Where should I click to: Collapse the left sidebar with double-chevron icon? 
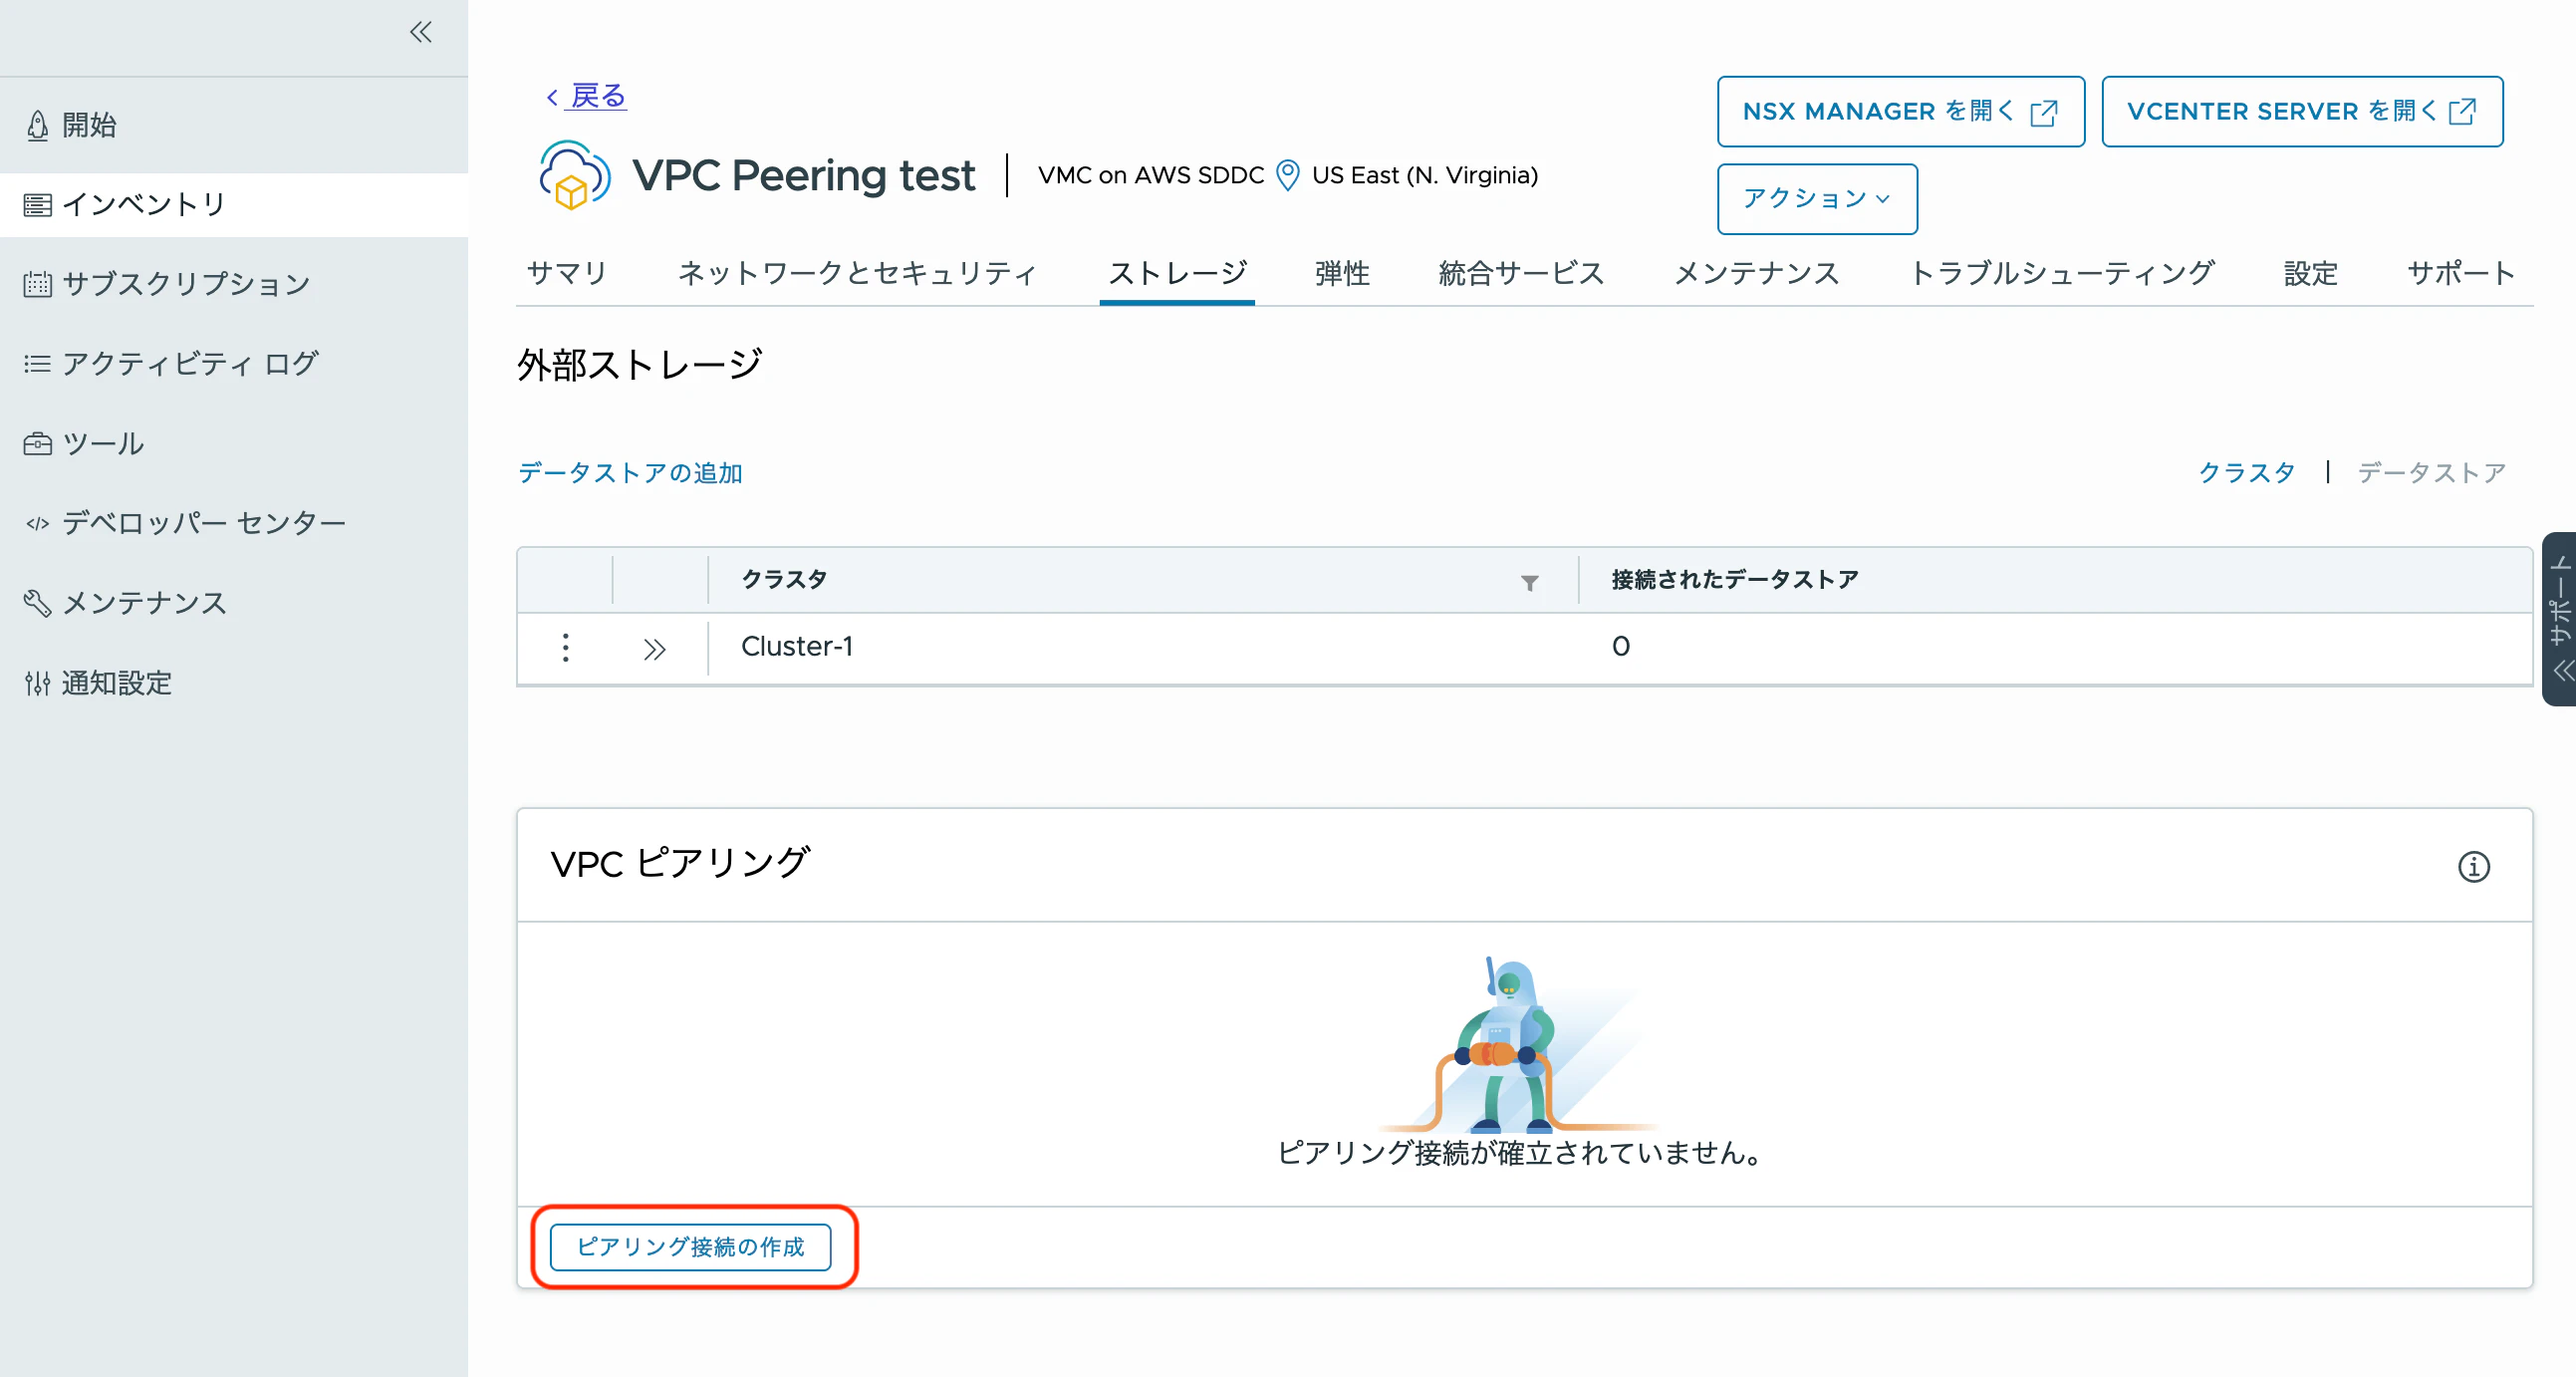pos(421,32)
